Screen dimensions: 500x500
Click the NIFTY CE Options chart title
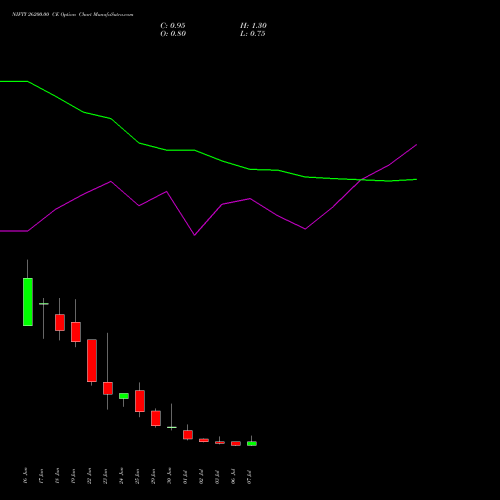(73, 15)
